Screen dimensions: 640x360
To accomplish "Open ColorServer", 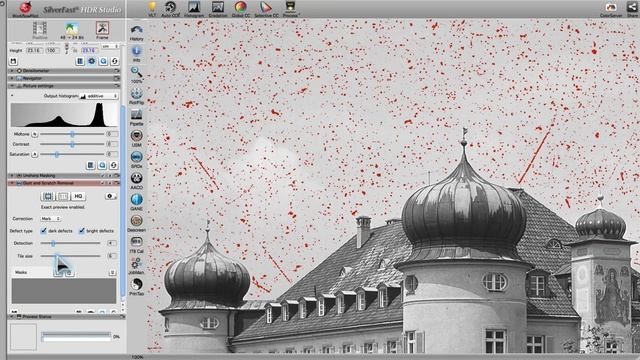I will [611, 8].
